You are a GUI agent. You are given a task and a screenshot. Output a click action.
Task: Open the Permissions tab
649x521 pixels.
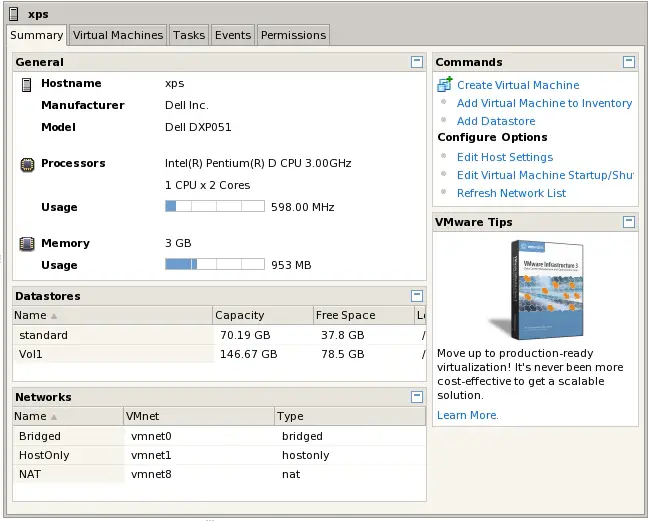click(x=293, y=35)
